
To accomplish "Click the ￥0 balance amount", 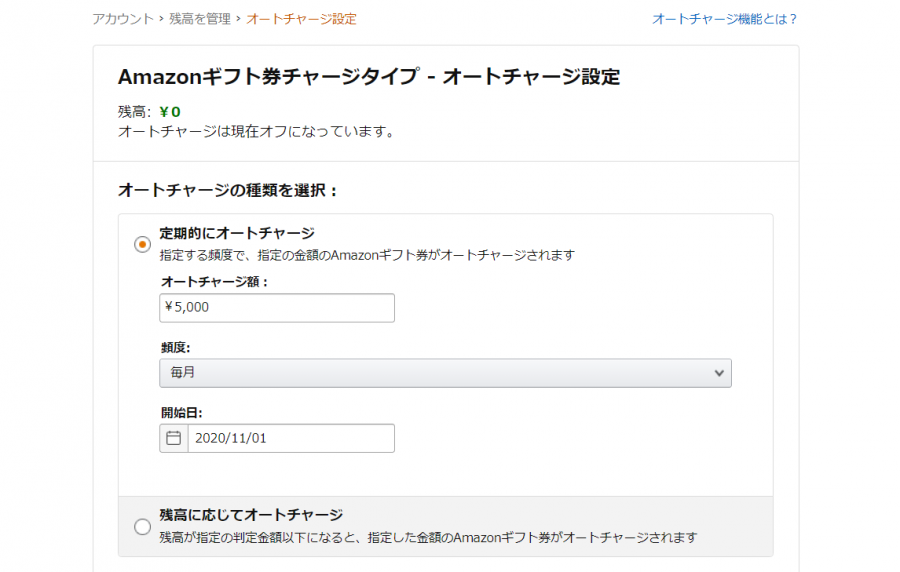I will [x=170, y=112].
